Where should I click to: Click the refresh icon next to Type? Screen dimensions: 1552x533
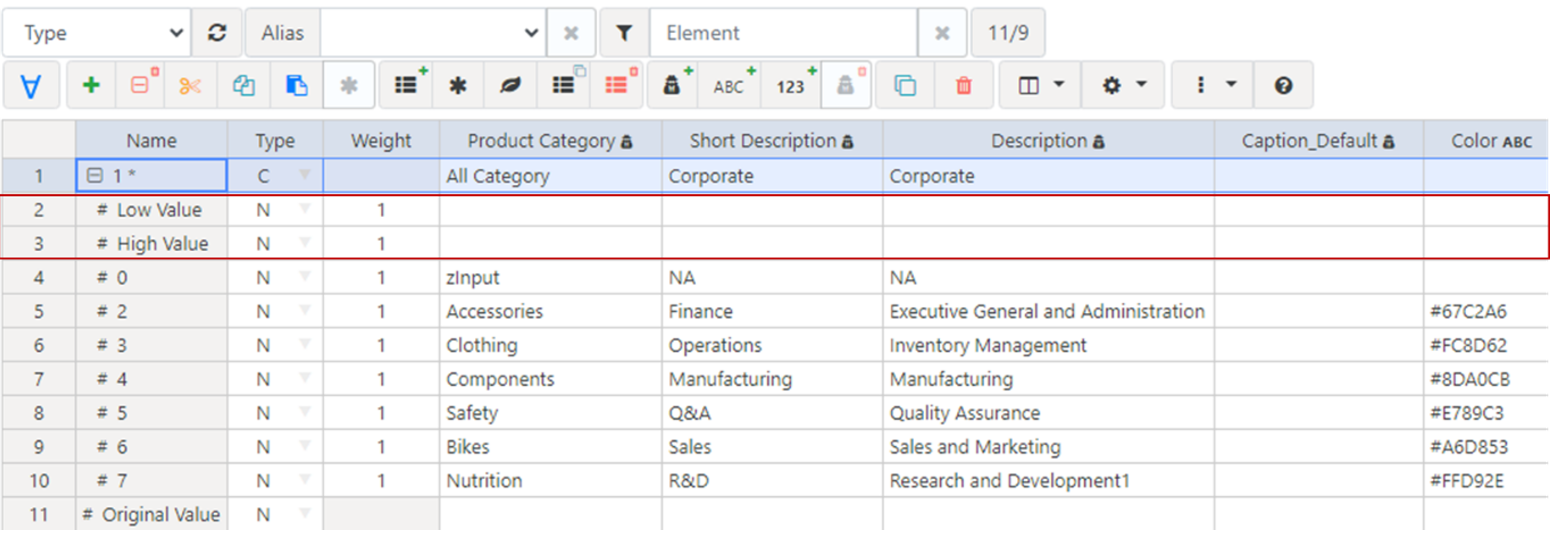[x=217, y=33]
